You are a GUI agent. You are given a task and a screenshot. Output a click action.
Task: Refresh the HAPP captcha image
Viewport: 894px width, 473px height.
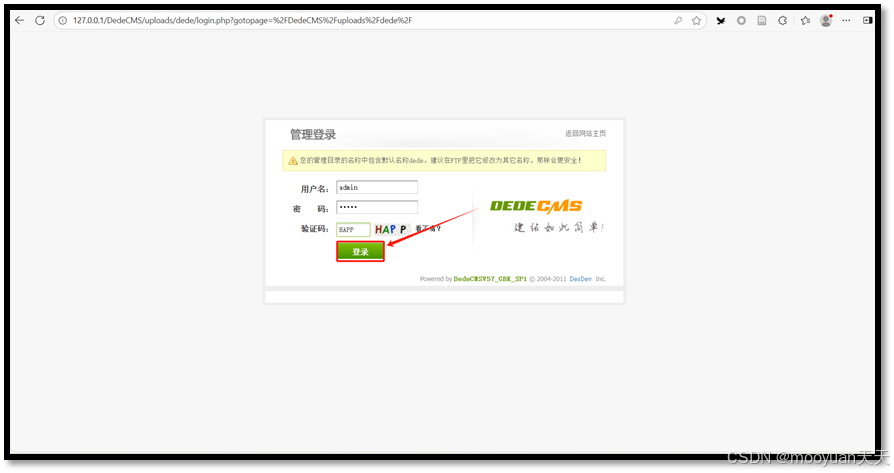tap(391, 229)
